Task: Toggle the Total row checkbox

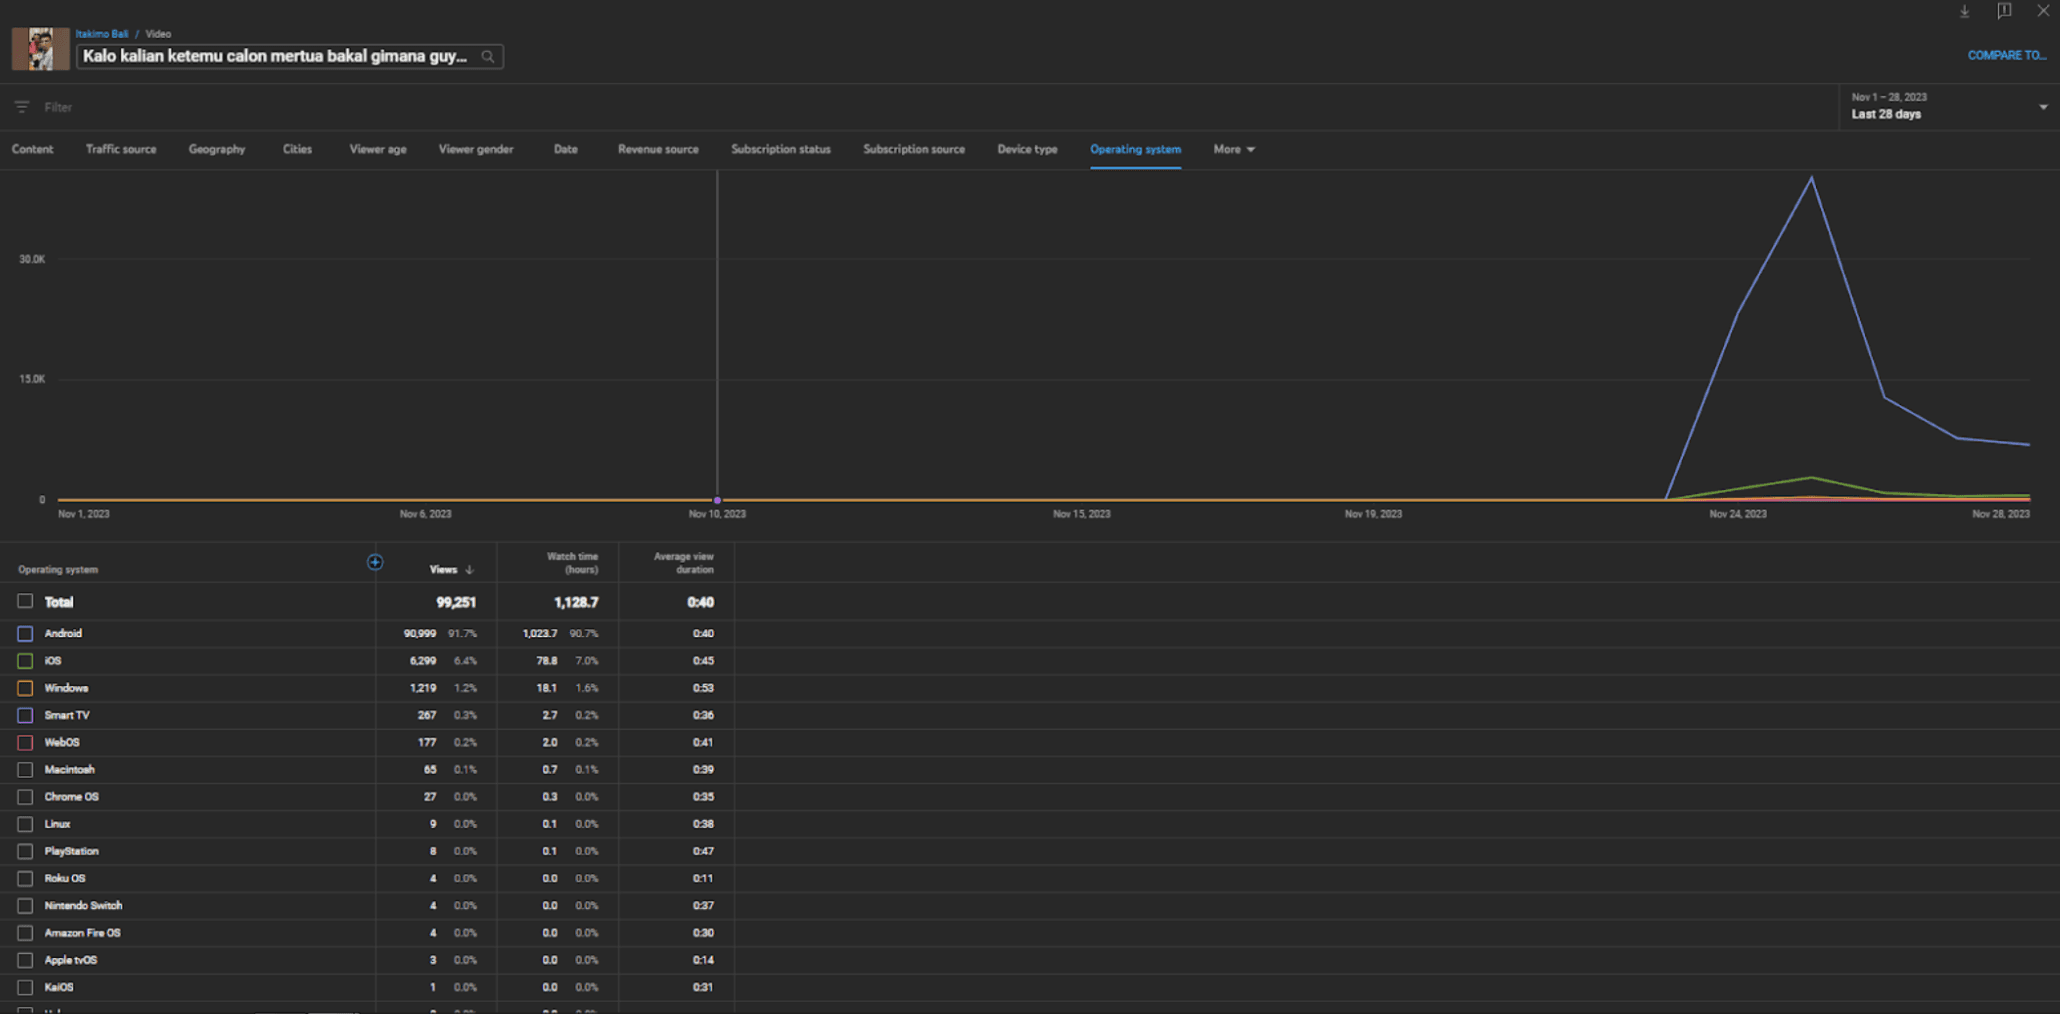Action: (x=25, y=602)
